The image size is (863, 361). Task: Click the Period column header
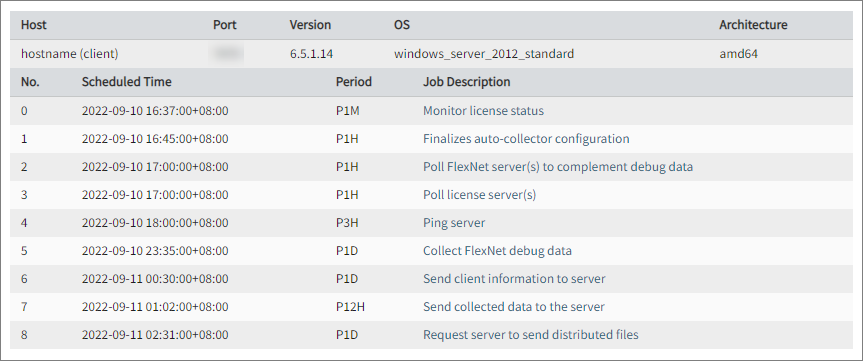(x=354, y=82)
